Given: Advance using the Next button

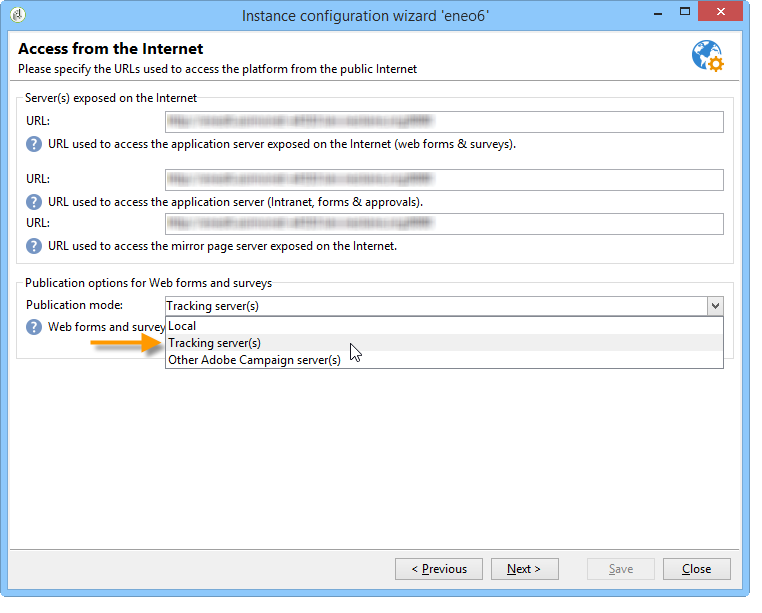Looking at the screenshot, I should [525, 569].
